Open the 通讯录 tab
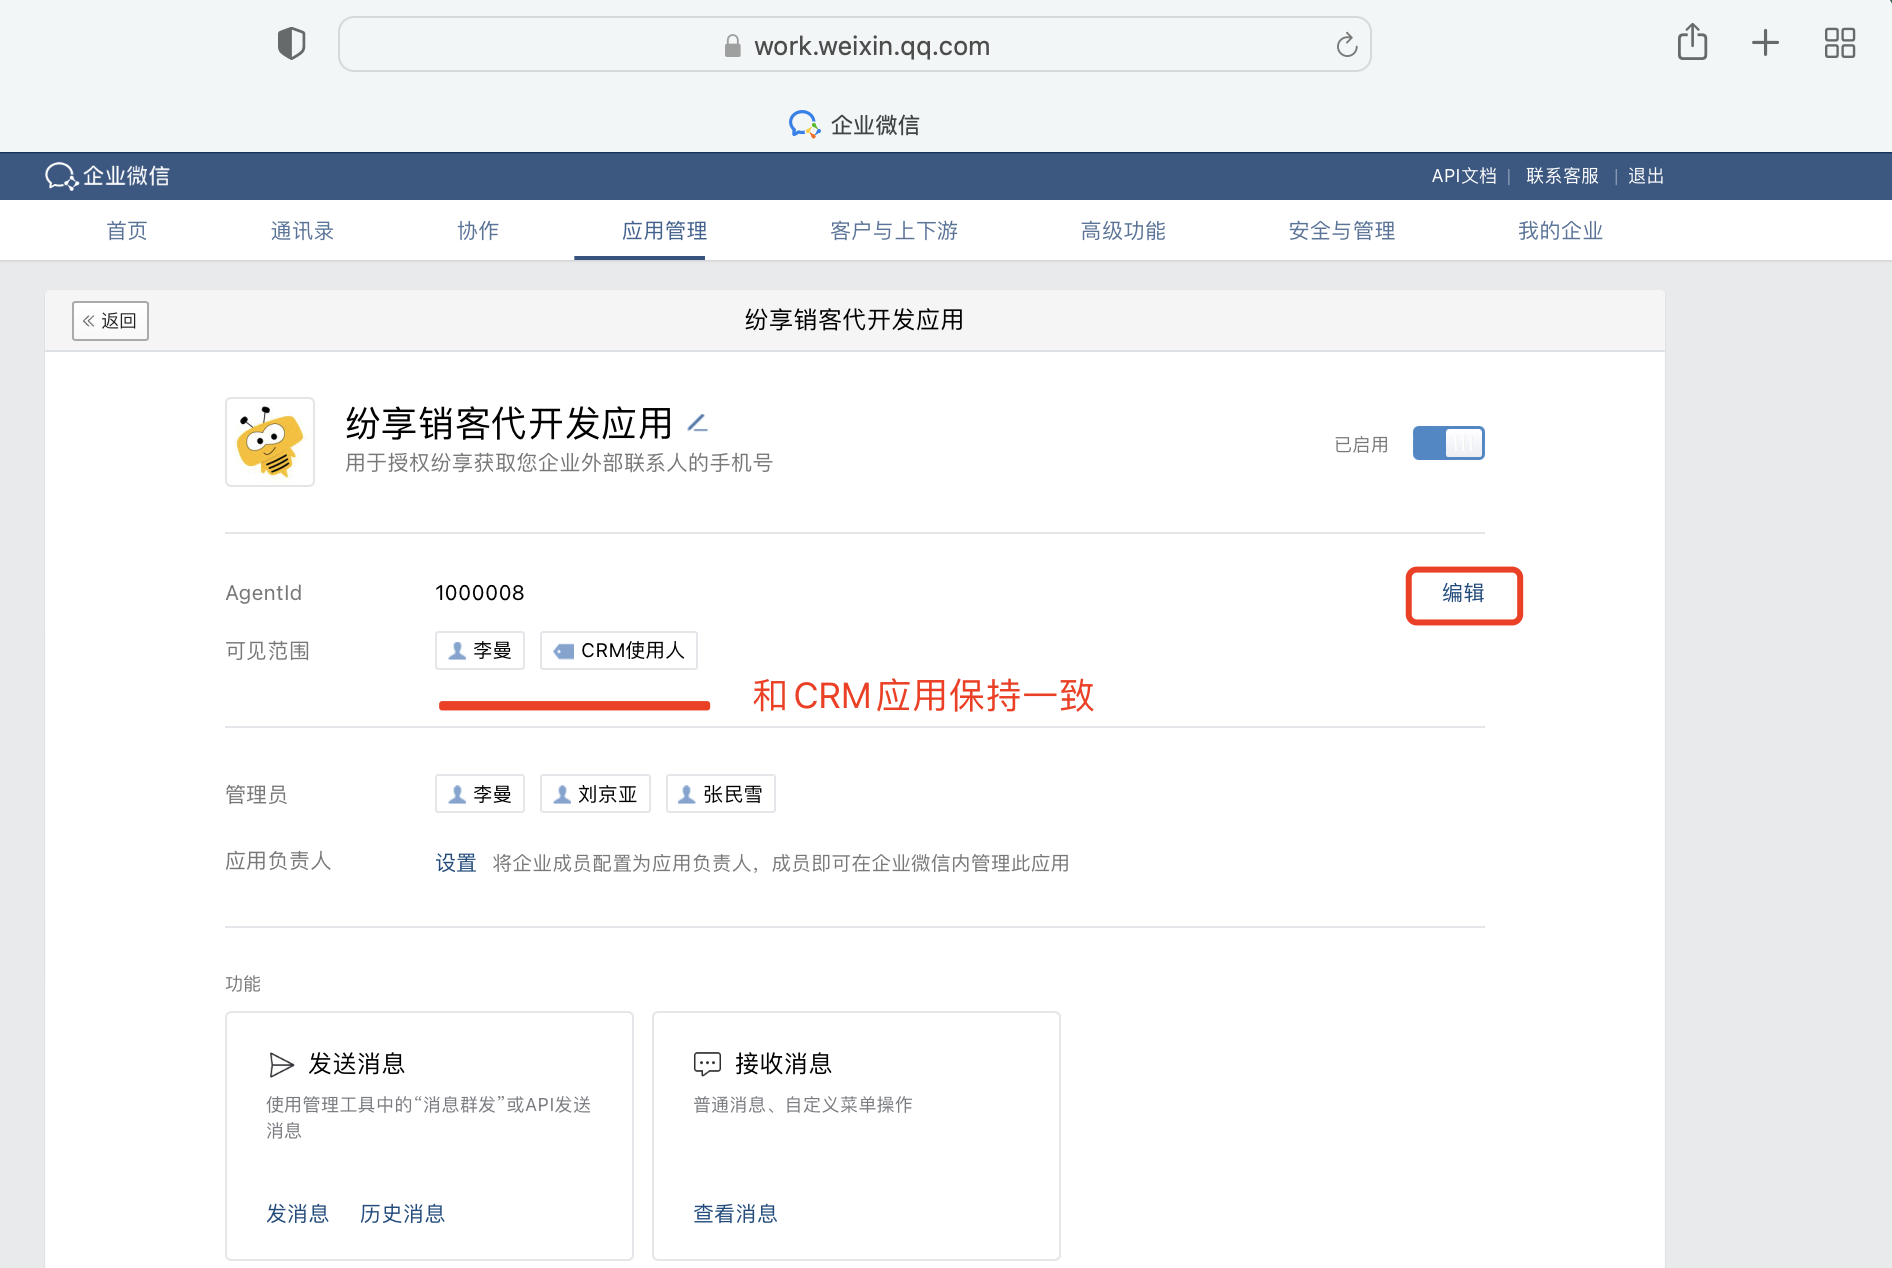This screenshot has width=1892, height=1268. pos(302,231)
